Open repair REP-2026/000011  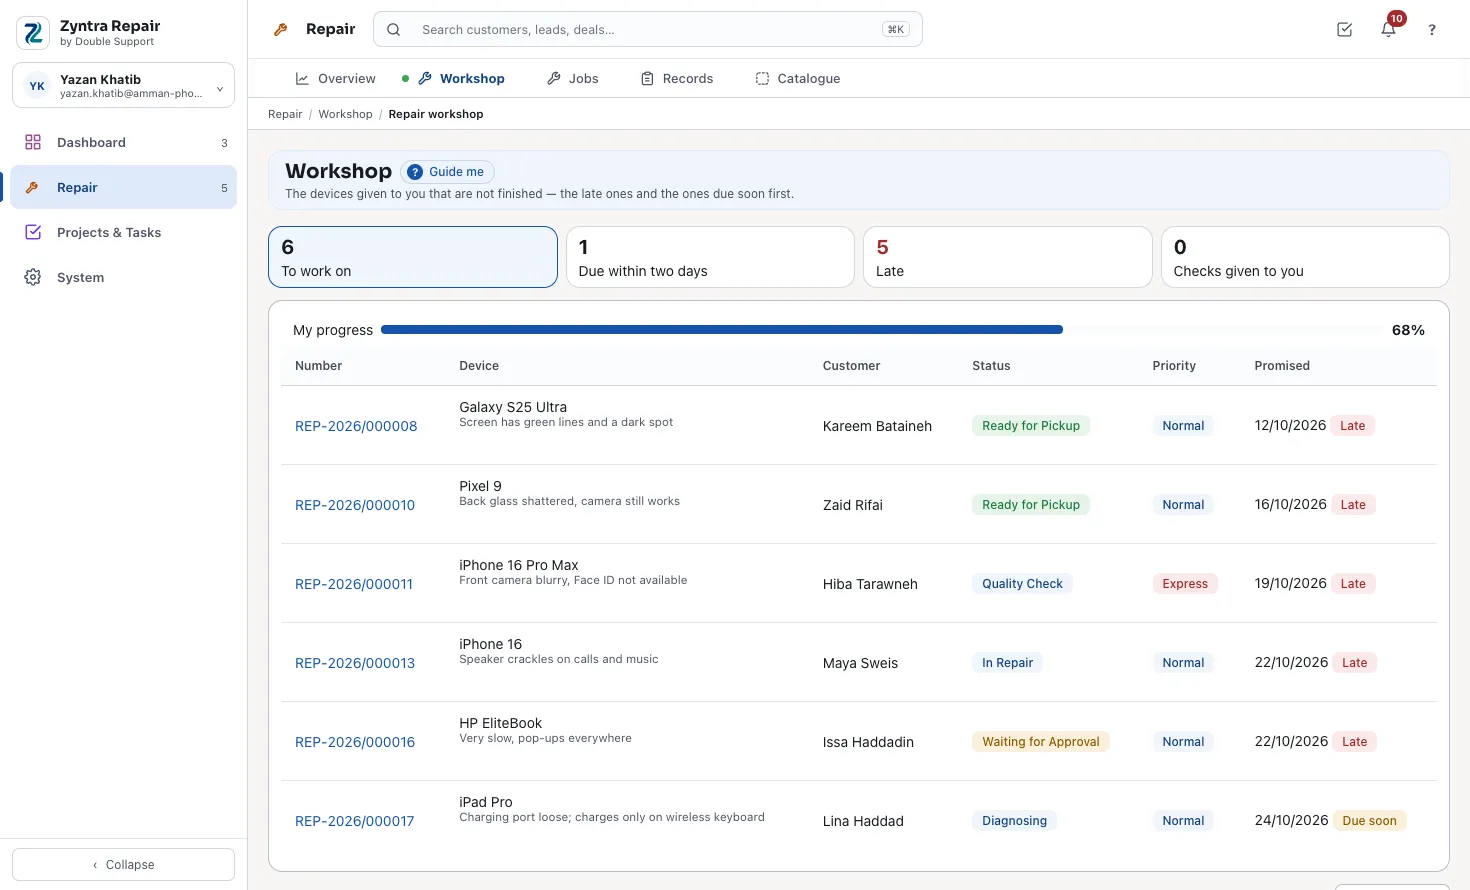(354, 584)
